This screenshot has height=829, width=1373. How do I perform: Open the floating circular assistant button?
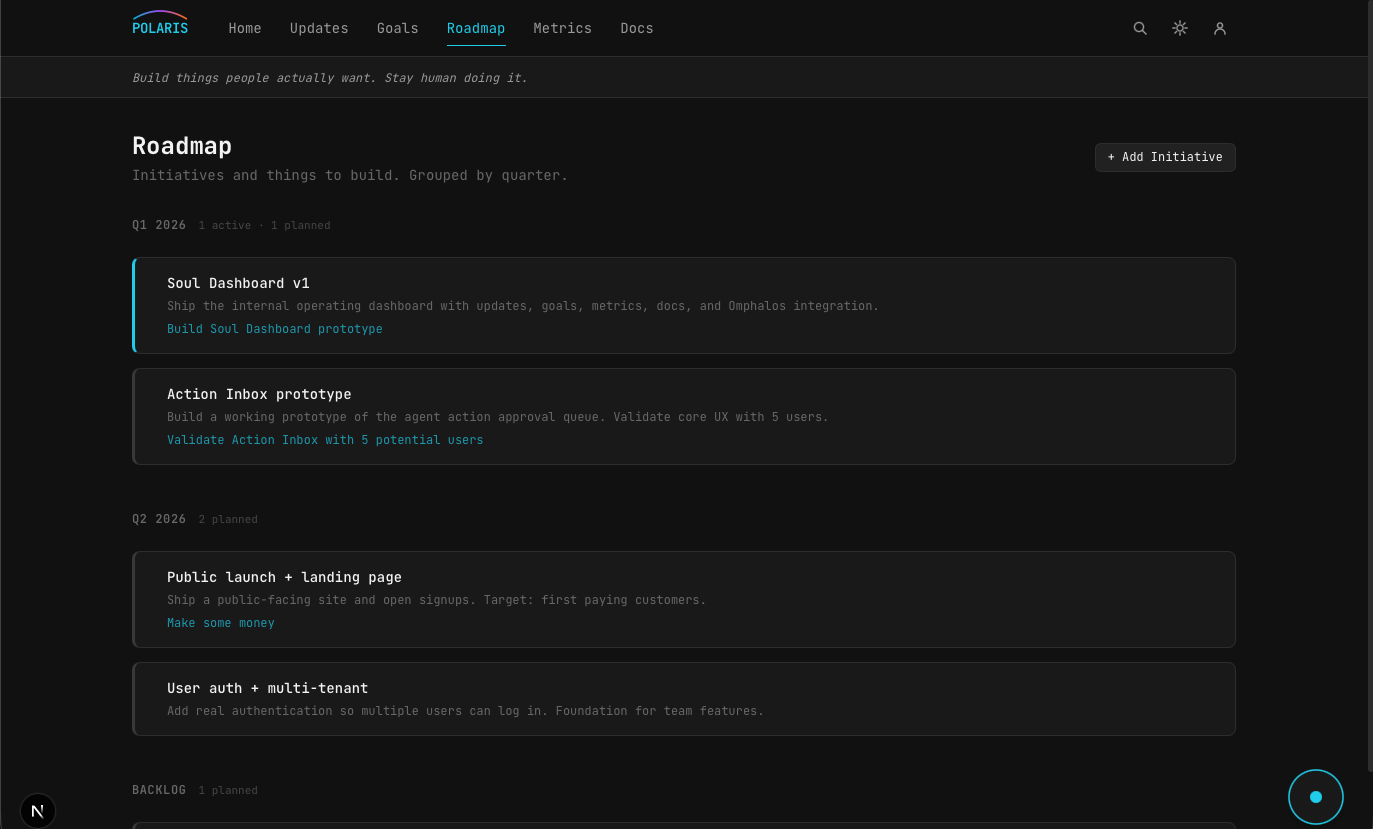point(1316,797)
